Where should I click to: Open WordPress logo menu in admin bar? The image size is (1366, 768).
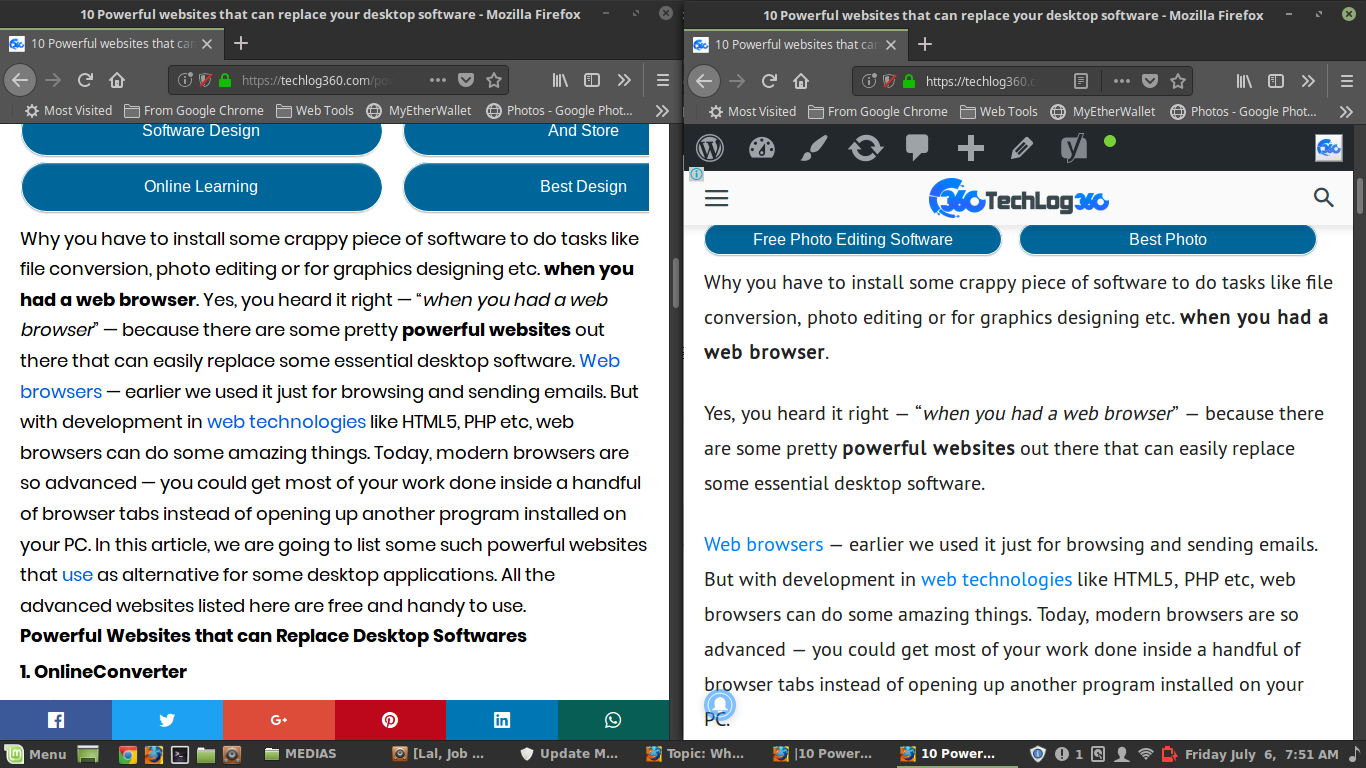(710, 148)
